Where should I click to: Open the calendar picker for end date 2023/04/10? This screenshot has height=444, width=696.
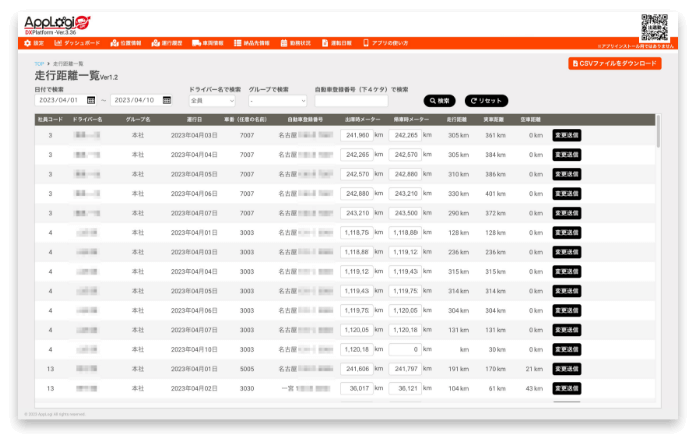click(x=167, y=100)
